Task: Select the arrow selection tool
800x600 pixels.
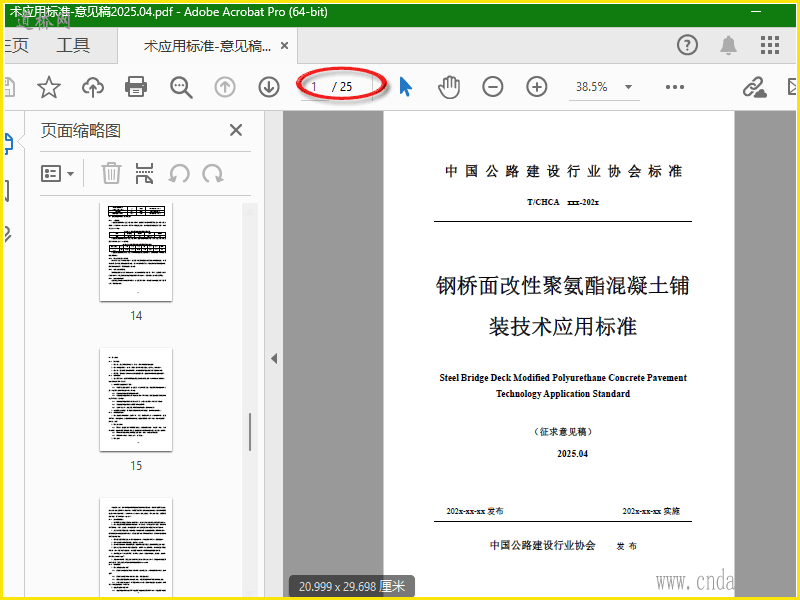Action: 406,87
